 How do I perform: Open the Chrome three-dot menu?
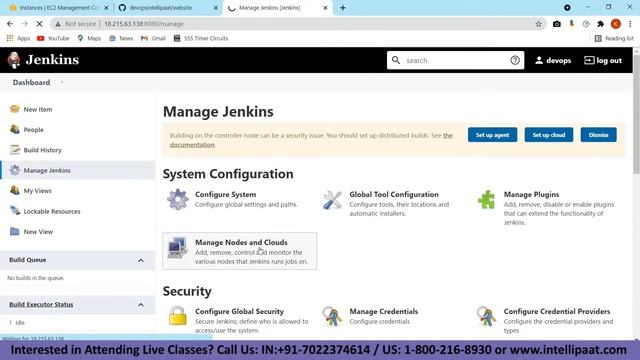[x=630, y=24]
